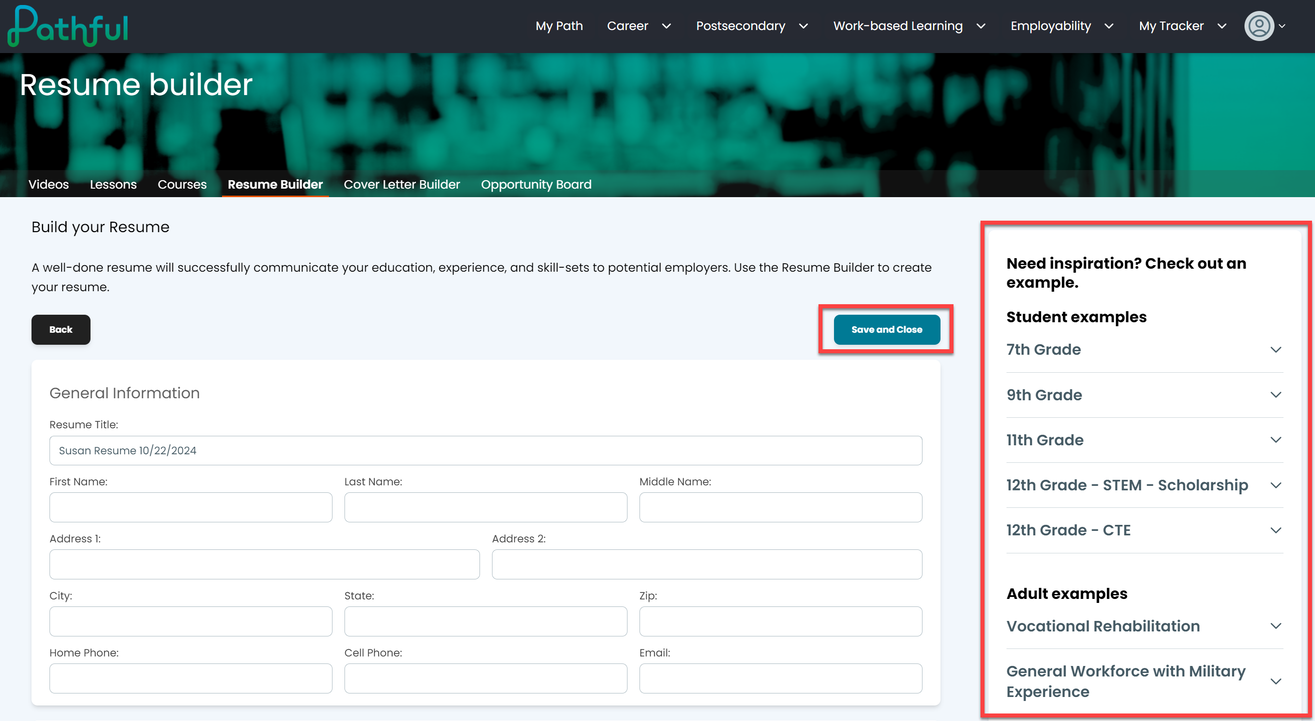Image resolution: width=1315 pixels, height=721 pixels.
Task: Expand the 7th Grade example
Action: click(1145, 350)
